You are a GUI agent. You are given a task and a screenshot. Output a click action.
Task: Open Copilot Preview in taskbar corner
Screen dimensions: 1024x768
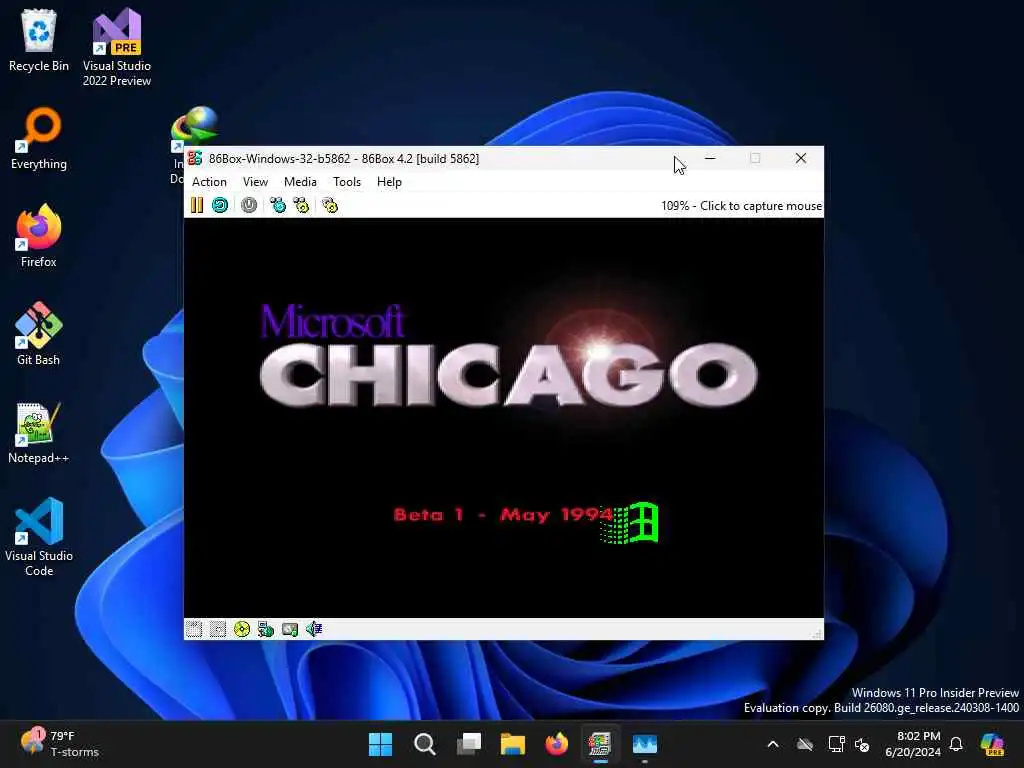(x=993, y=744)
